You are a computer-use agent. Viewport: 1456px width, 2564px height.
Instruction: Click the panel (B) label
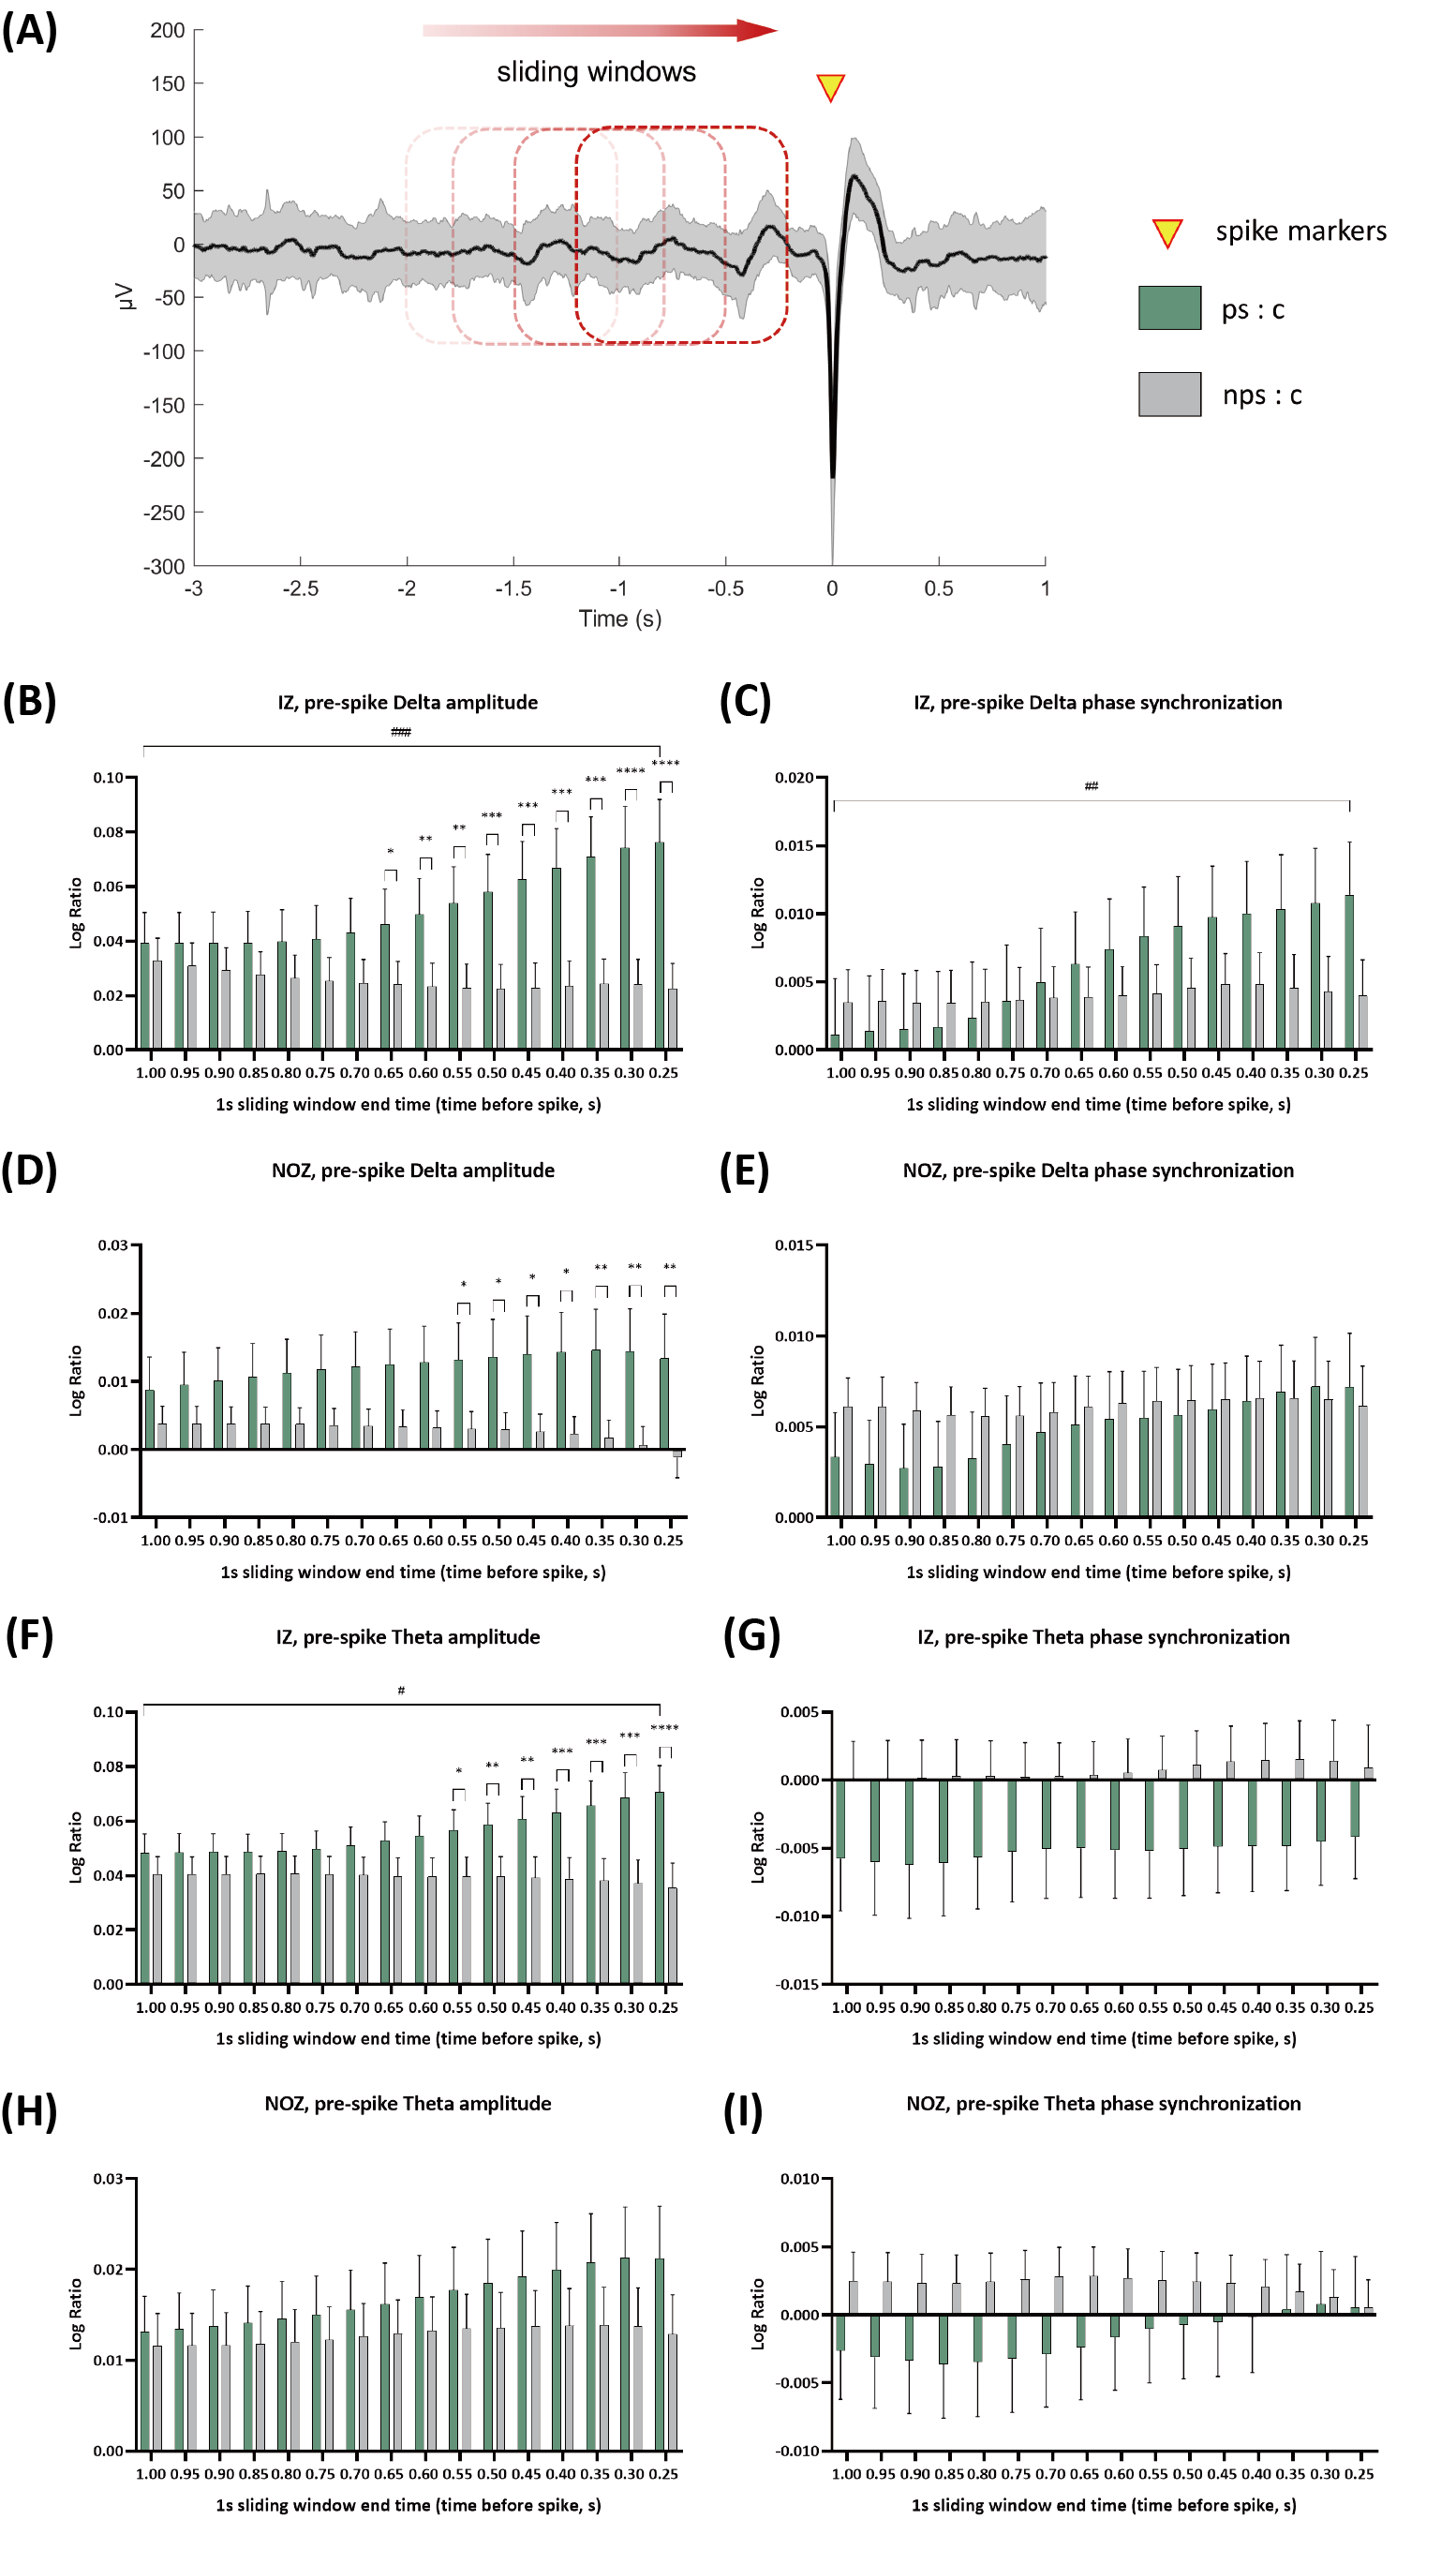(29, 701)
